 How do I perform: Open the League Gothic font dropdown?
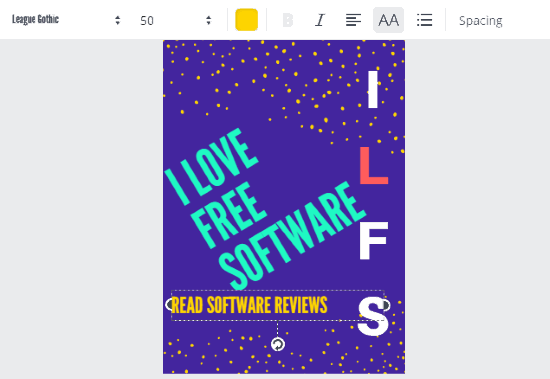point(66,20)
